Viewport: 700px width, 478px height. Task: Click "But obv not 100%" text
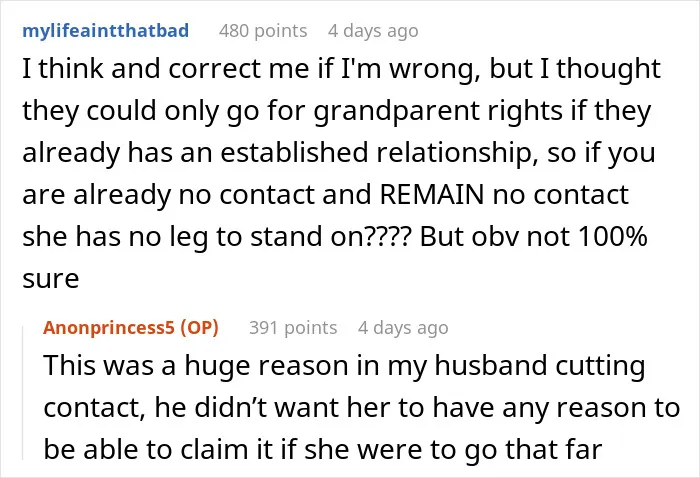(x=533, y=237)
